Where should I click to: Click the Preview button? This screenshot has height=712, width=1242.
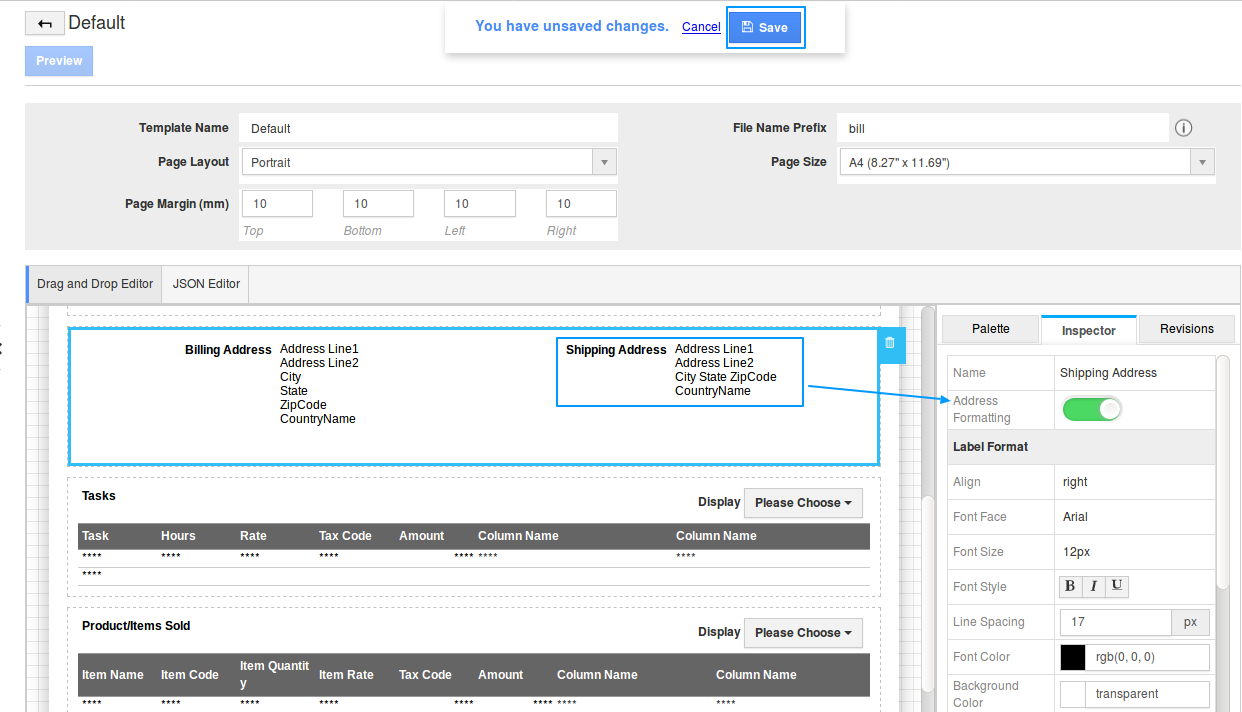(59, 61)
